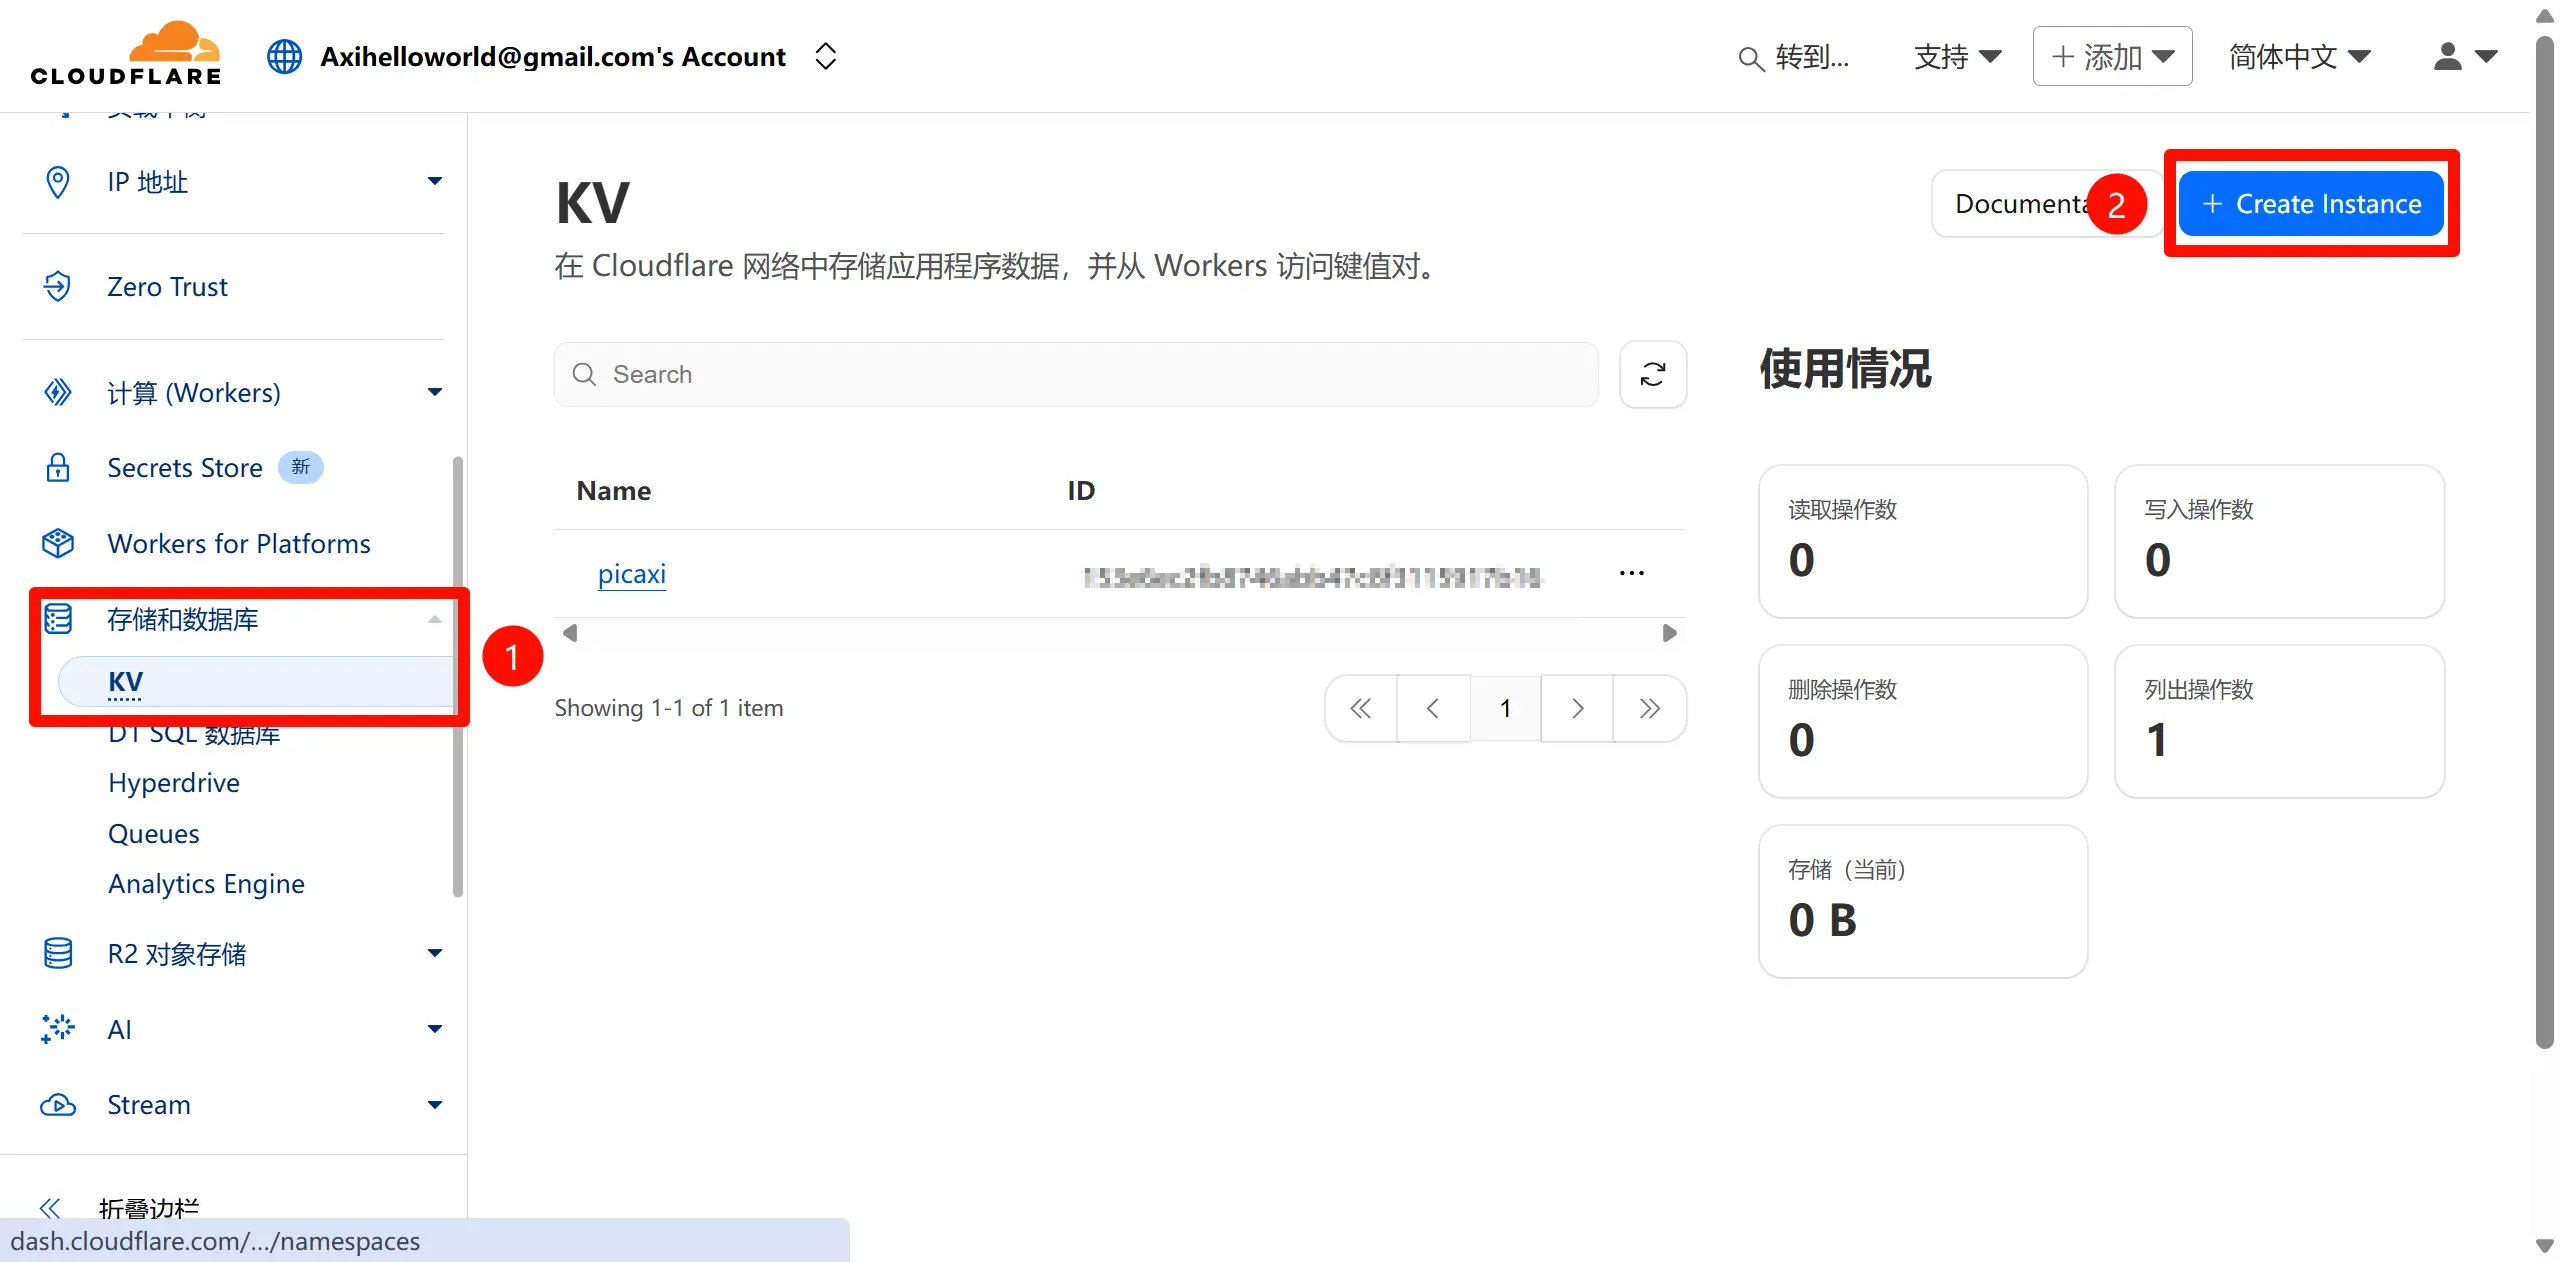
Task: Click the 列出操作数 usage card
Action: [x=2279, y=721]
